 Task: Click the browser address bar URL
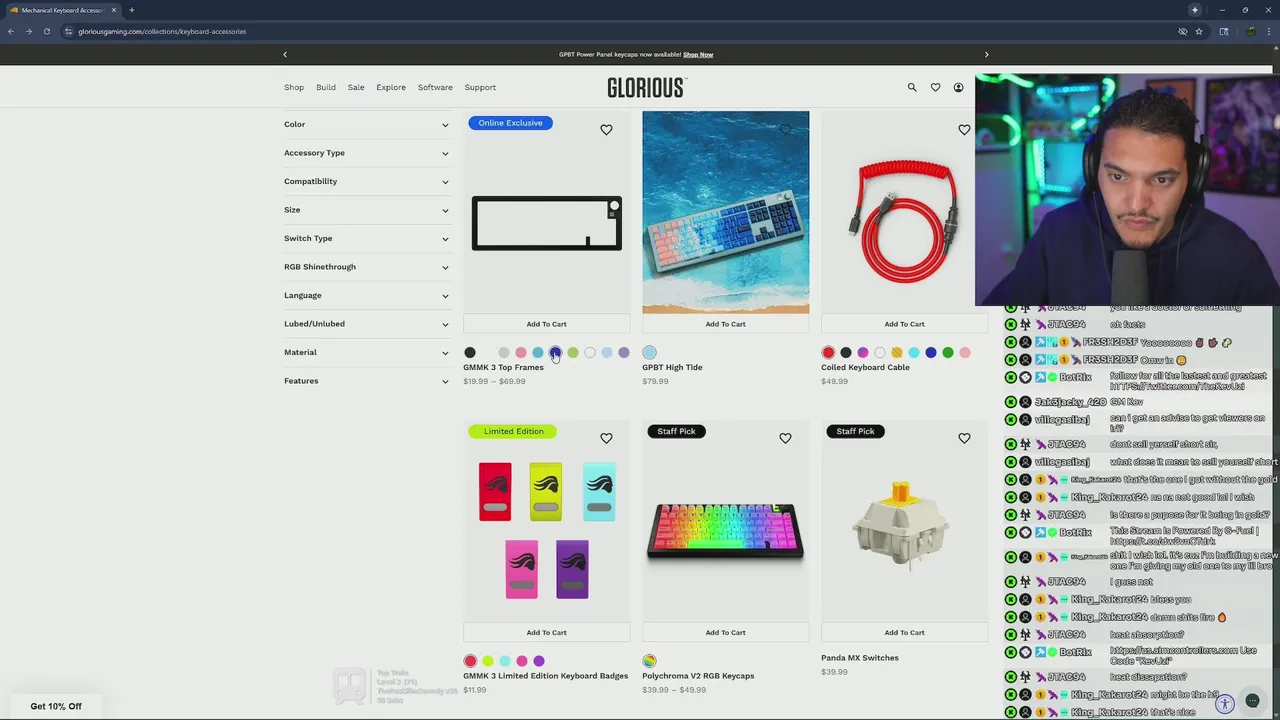point(162,31)
